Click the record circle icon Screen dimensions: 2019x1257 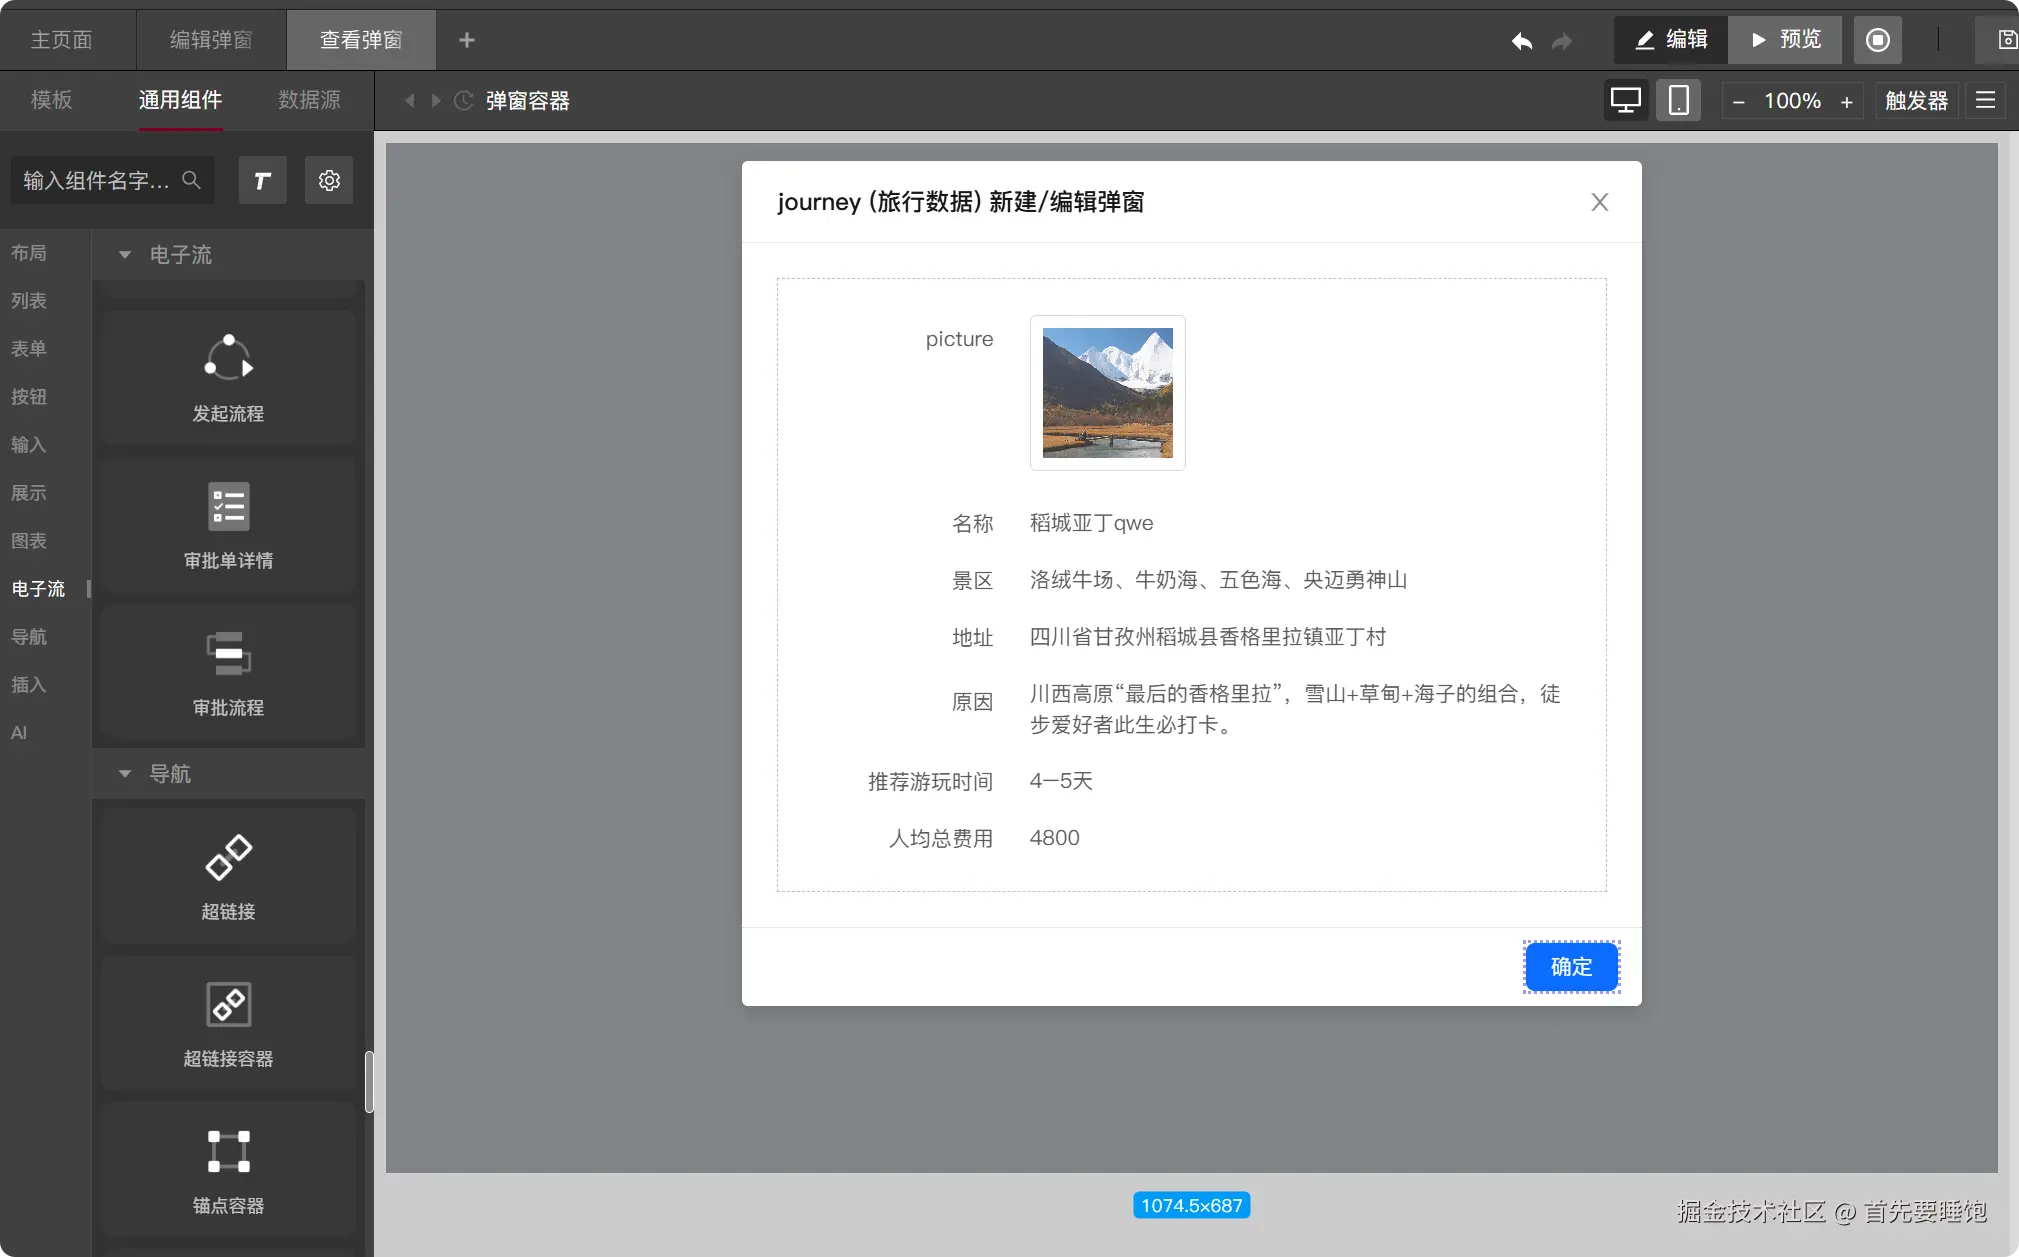click(1877, 40)
